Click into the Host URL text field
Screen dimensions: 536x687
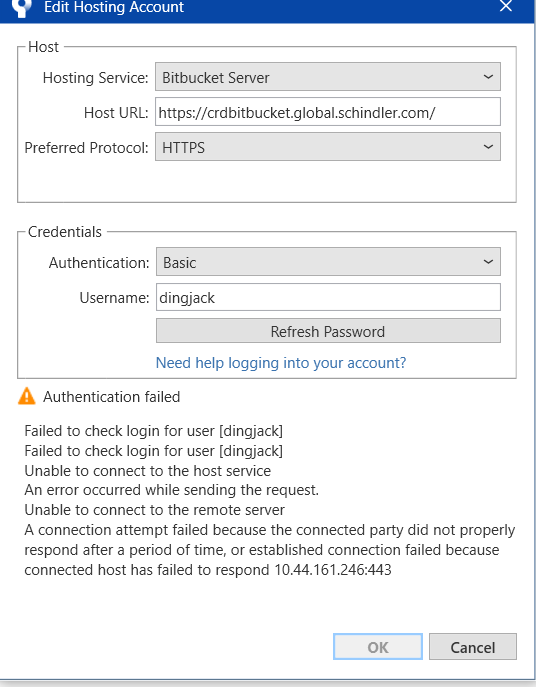[328, 112]
